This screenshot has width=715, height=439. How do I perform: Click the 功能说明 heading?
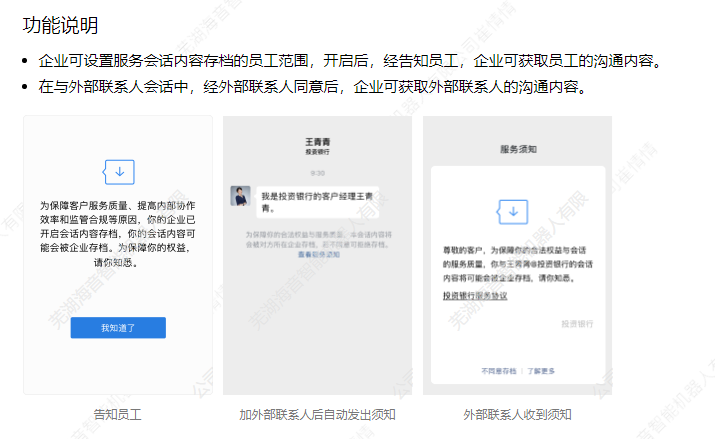[x=60, y=24]
